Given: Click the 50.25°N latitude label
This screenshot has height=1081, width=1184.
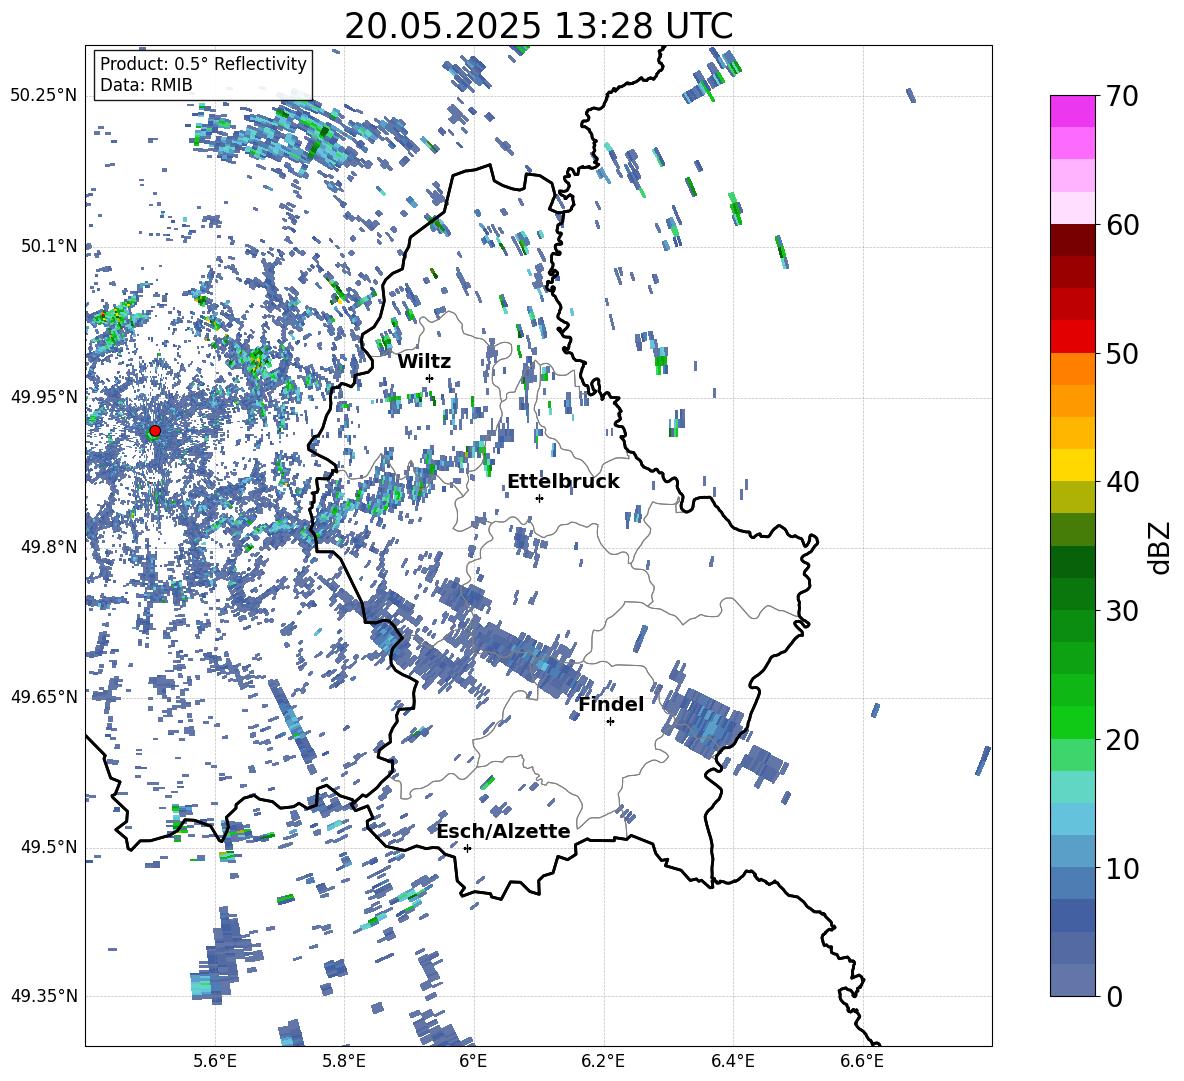Looking at the screenshot, I should [x=44, y=96].
